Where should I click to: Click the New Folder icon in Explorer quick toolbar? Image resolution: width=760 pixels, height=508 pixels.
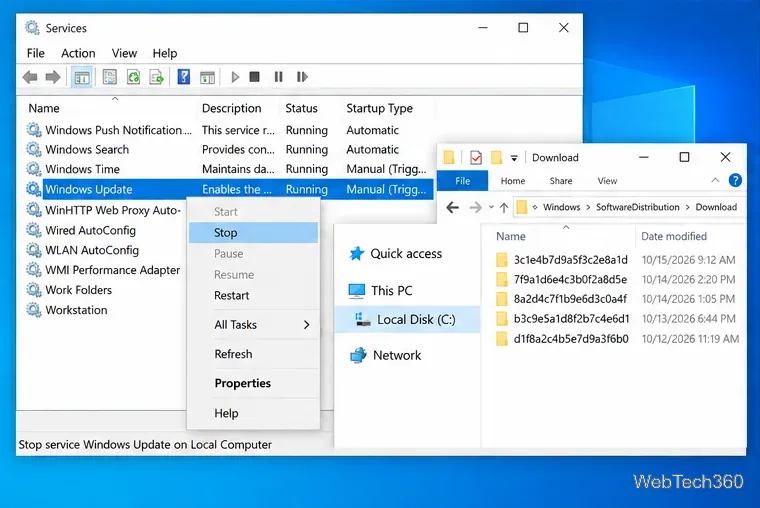pyautogui.click(x=496, y=158)
